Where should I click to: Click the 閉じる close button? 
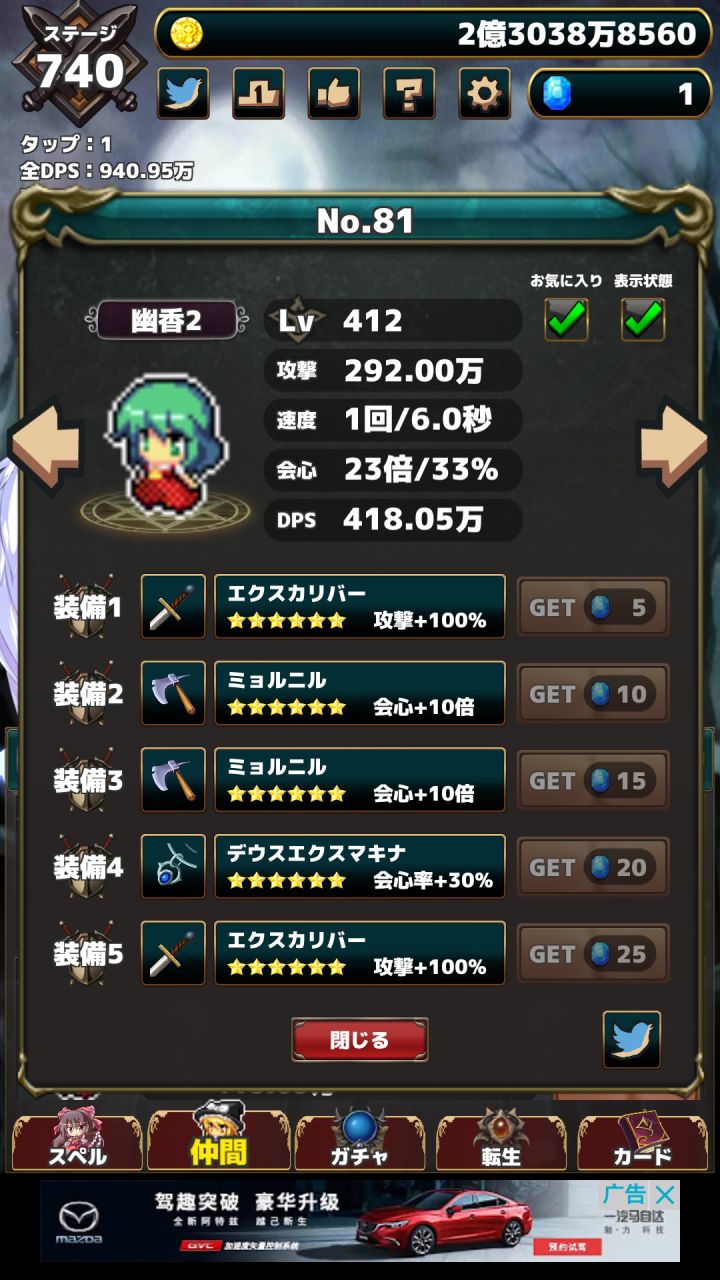[x=360, y=1040]
